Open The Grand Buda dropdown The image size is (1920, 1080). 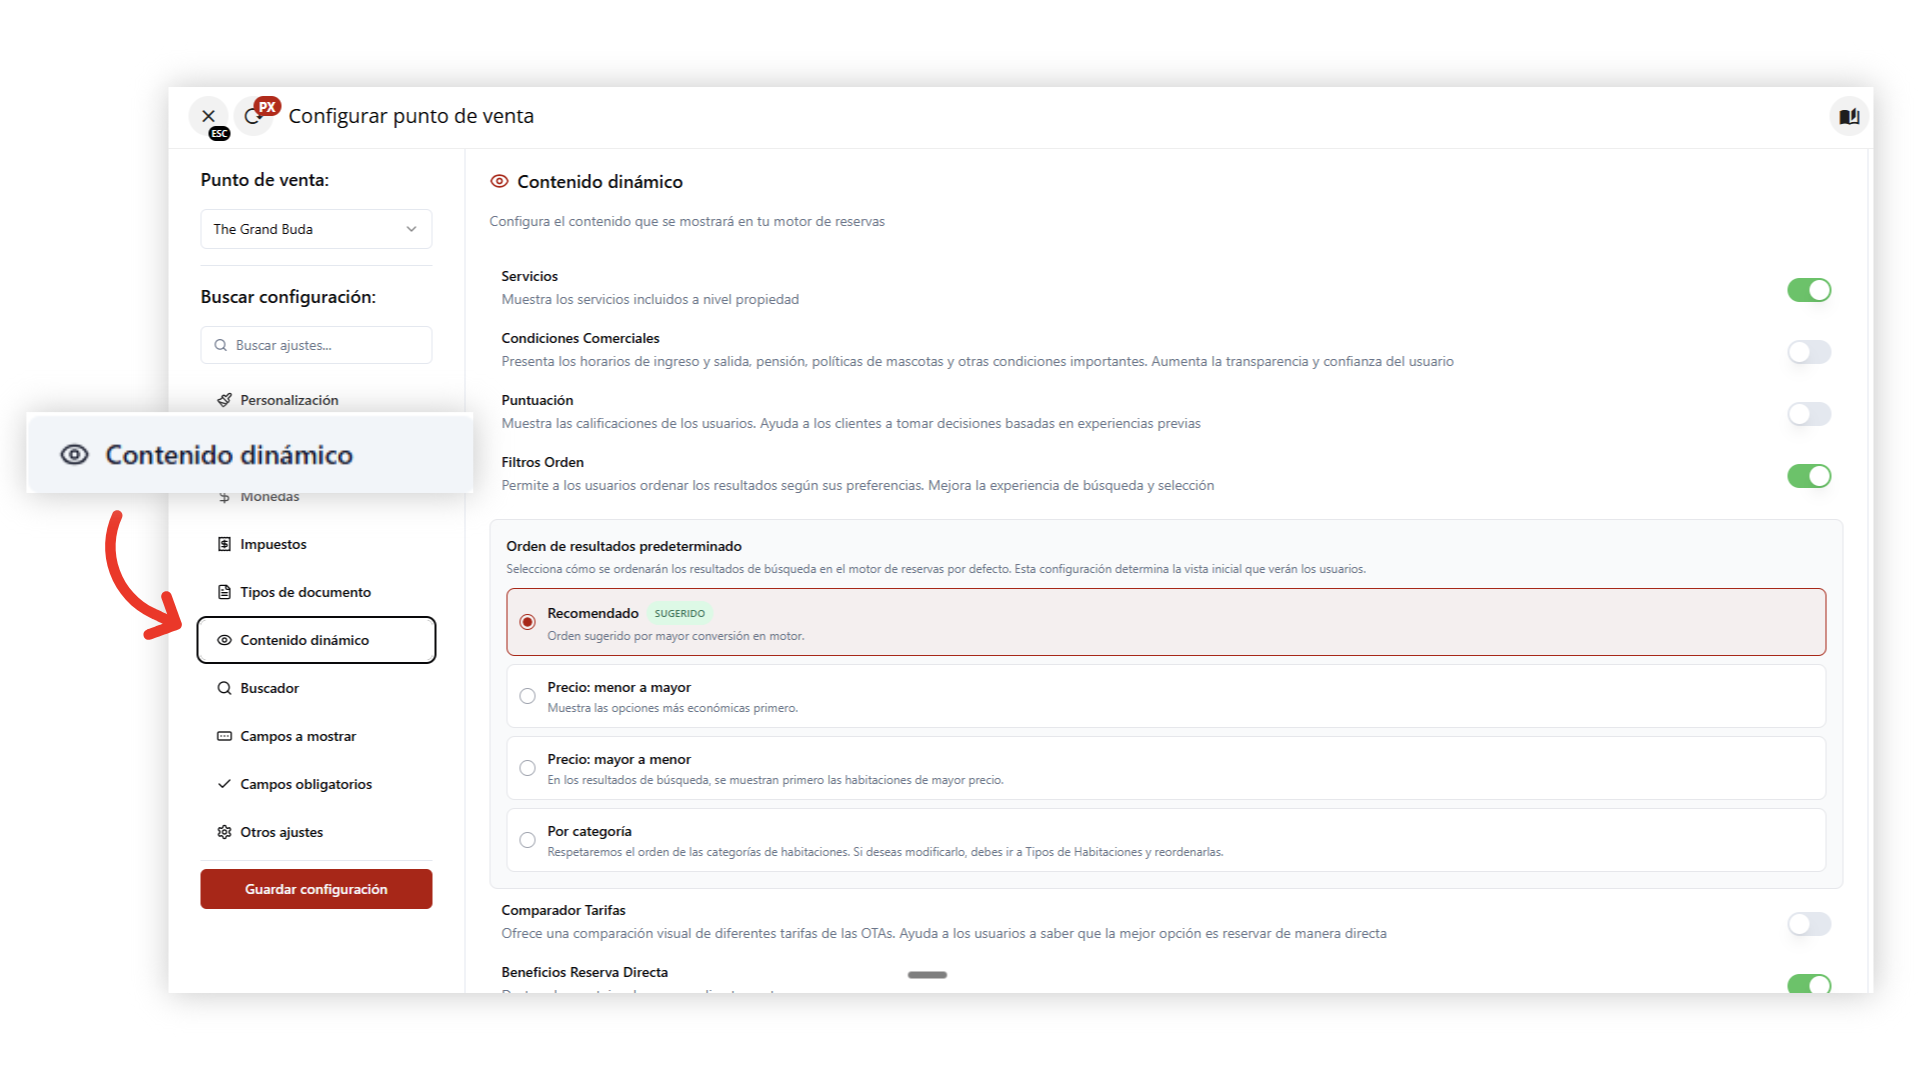pyautogui.click(x=316, y=229)
